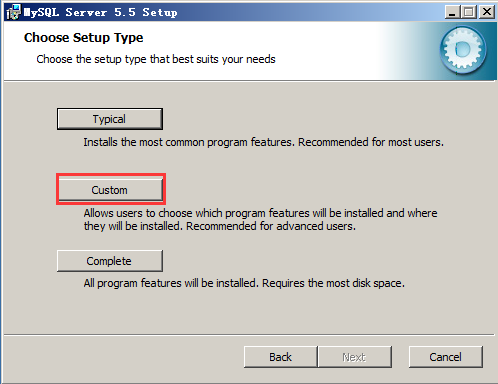The image size is (498, 384).
Task: Click the 'Allows users to choose' description line
Action: tap(260, 213)
